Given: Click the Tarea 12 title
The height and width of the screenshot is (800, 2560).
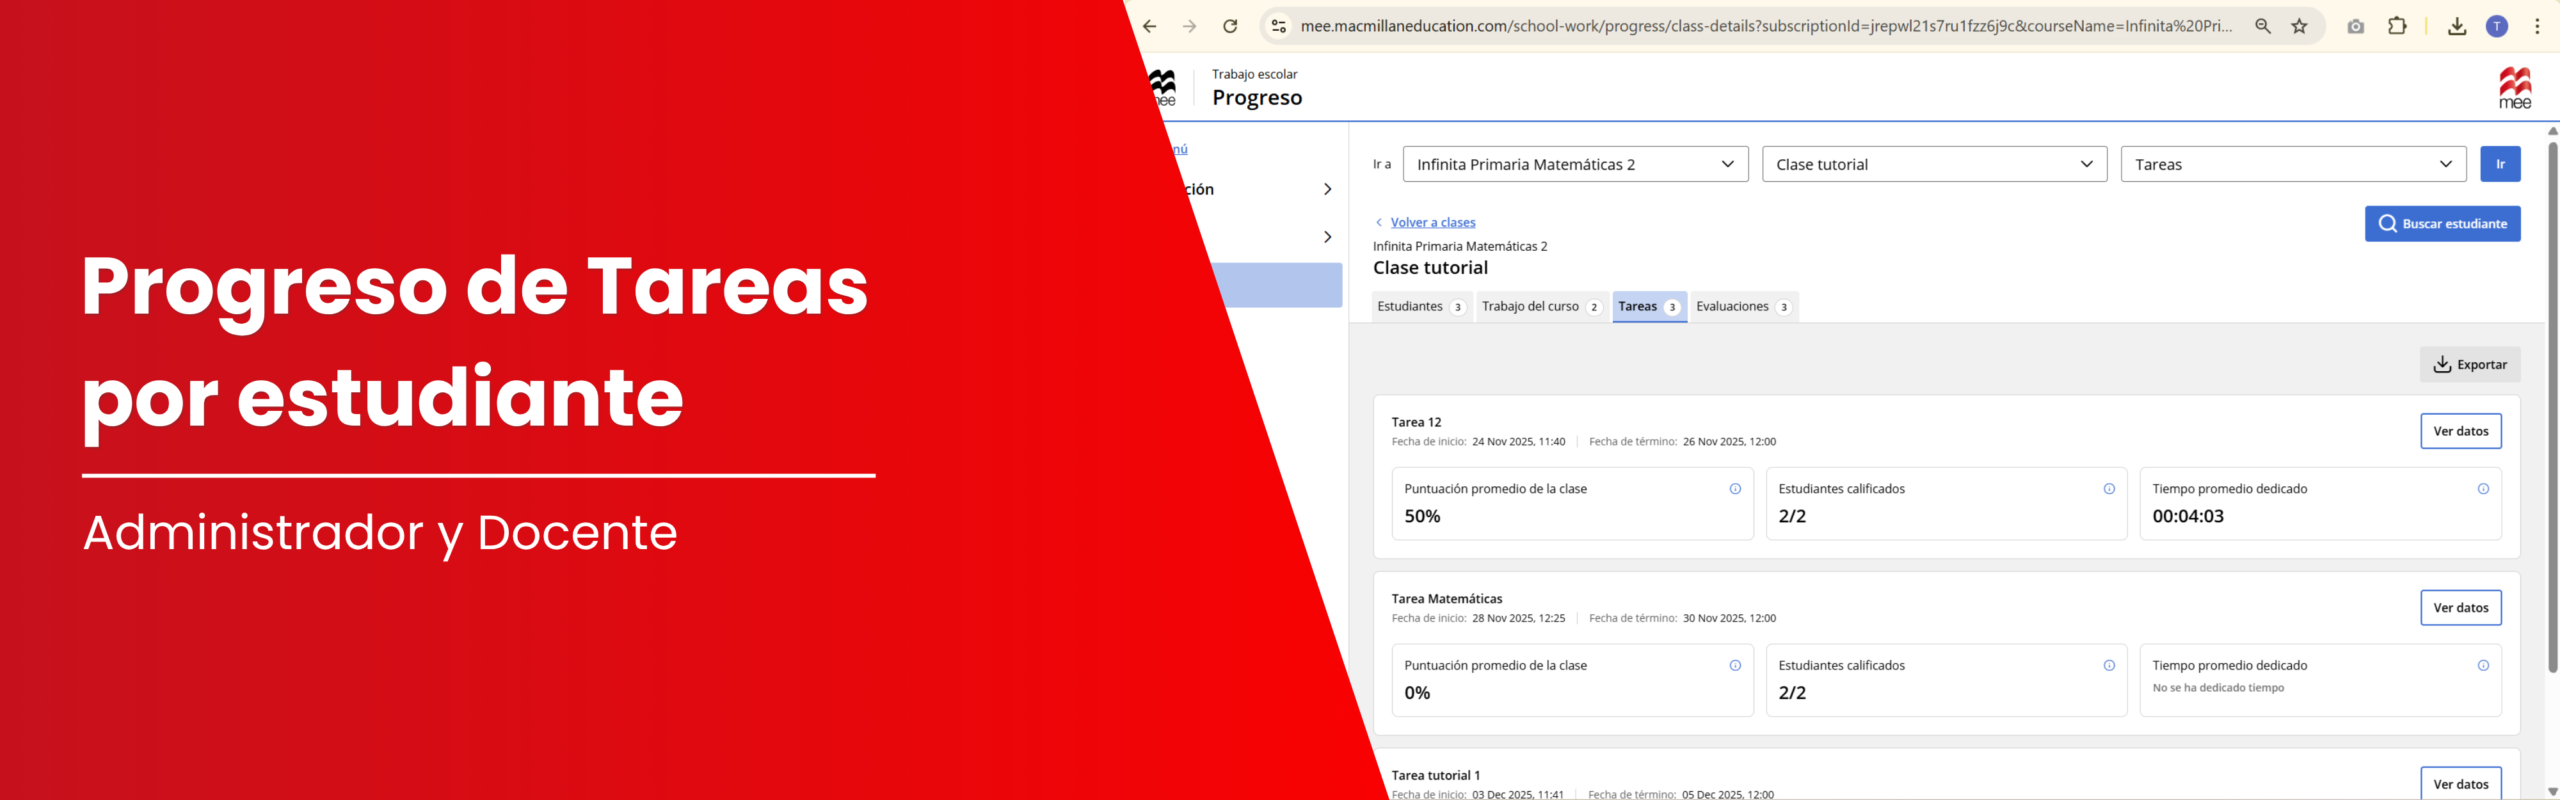Looking at the screenshot, I should (x=1416, y=423).
